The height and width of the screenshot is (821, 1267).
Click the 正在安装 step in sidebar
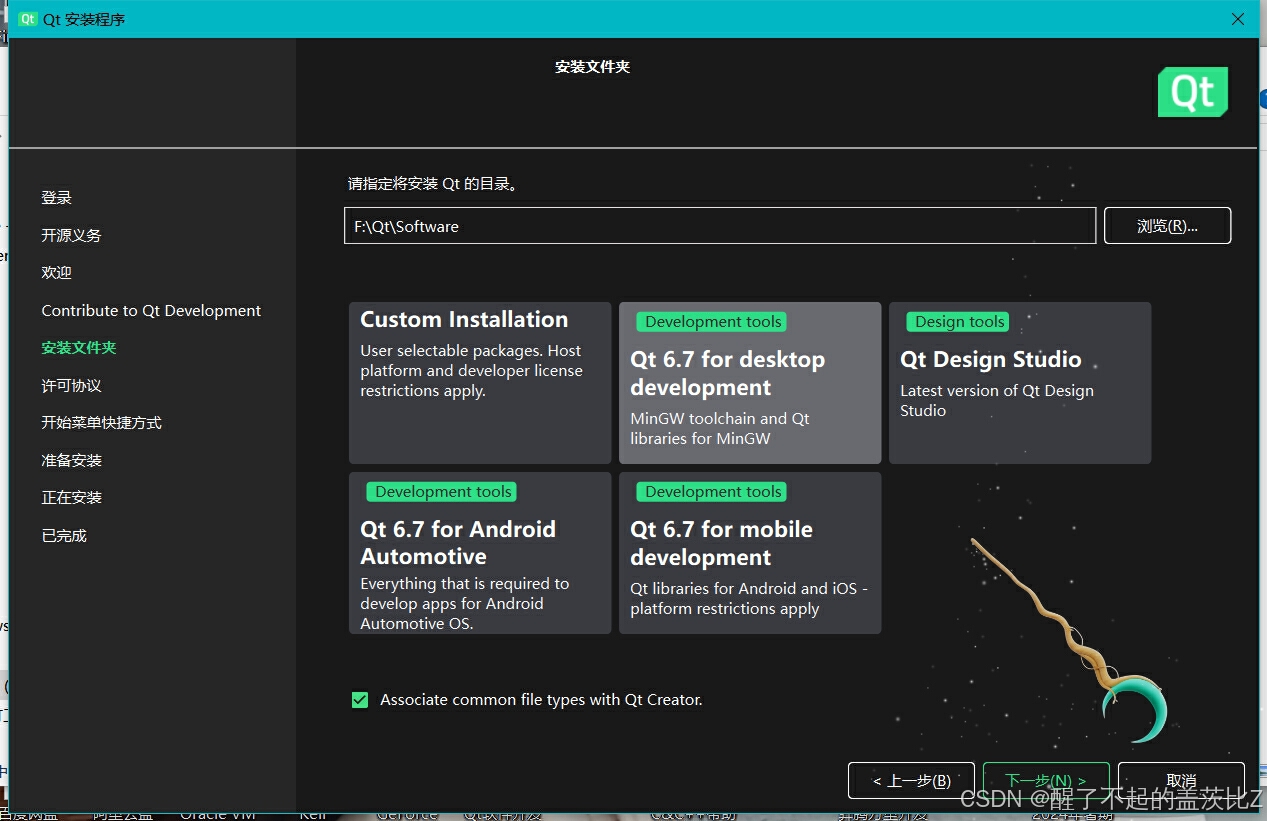tap(71, 498)
